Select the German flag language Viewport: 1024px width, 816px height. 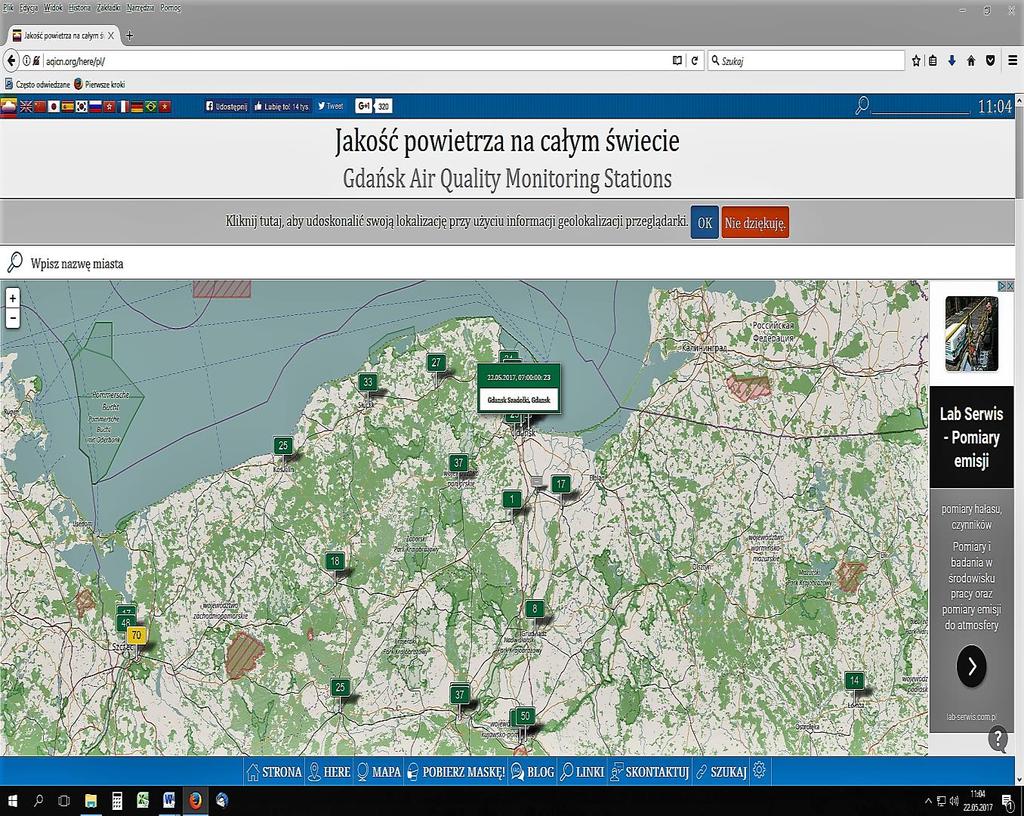(x=137, y=106)
